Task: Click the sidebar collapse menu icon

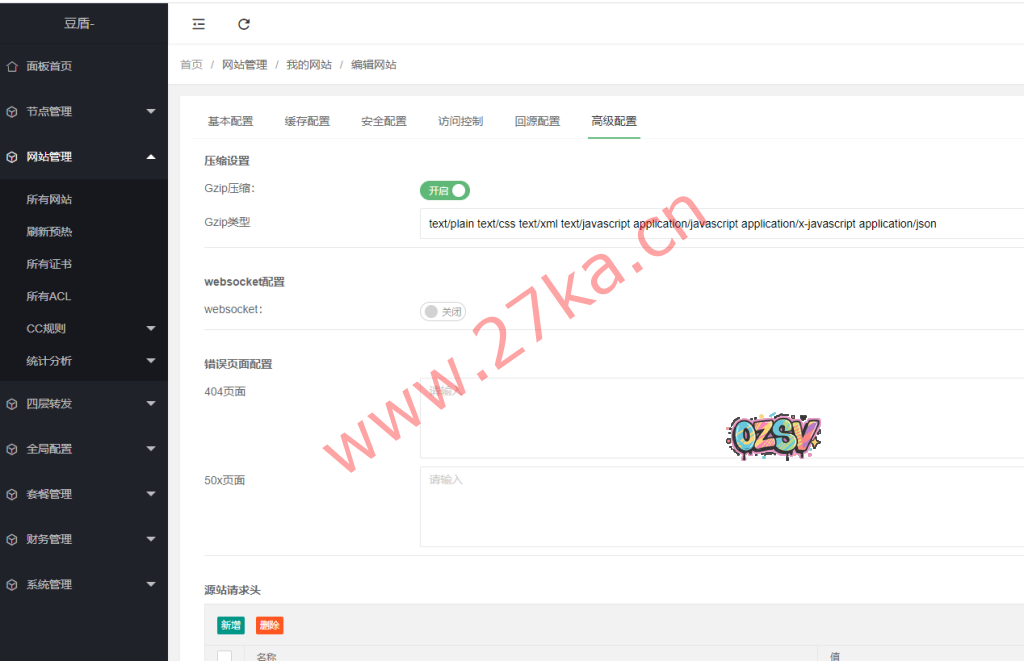Action: pos(198,24)
